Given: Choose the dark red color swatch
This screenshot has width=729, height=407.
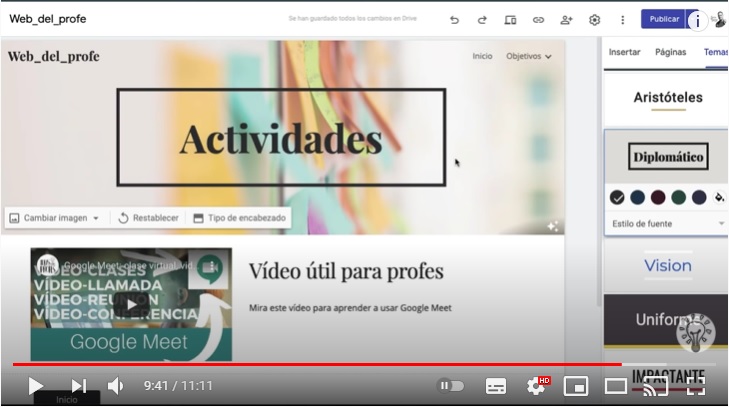Looking at the screenshot, I should (658, 198).
